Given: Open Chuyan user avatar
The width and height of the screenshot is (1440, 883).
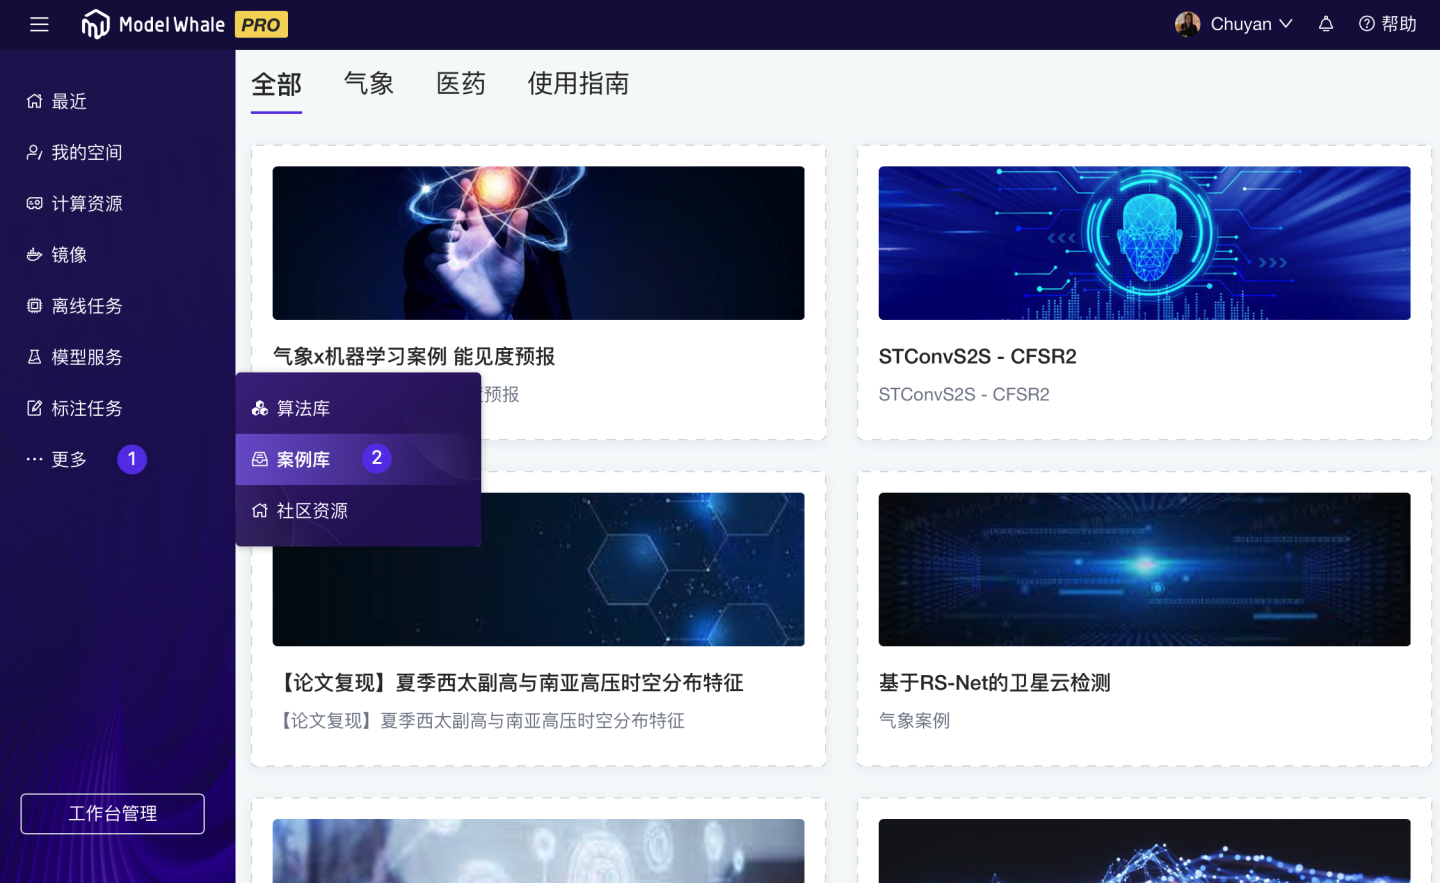Looking at the screenshot, I should [x=1187, y=24].
